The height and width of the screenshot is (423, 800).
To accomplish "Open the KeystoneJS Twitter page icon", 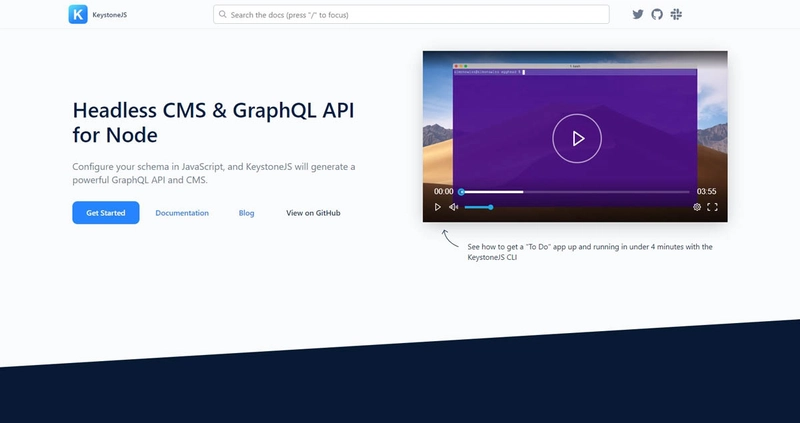I will click(x=638, y=14).
